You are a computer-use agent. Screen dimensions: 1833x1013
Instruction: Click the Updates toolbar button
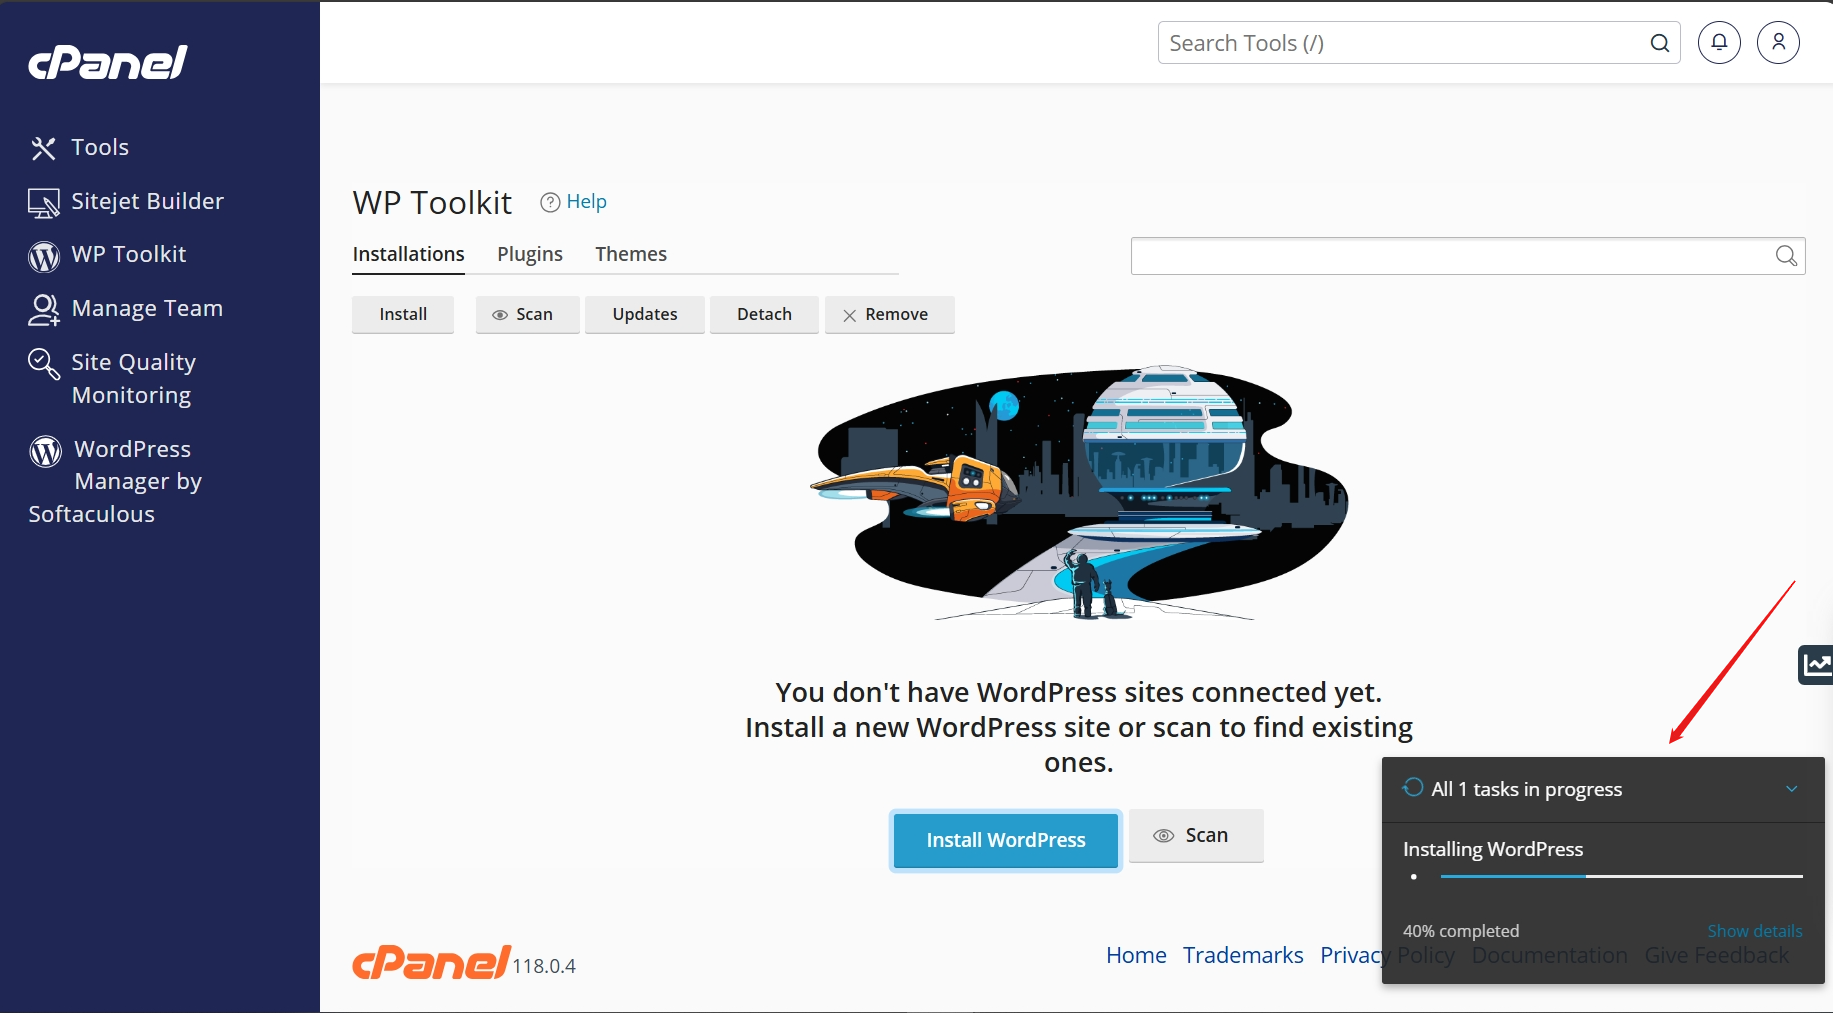pyautogui.click(x=645, y=314)
